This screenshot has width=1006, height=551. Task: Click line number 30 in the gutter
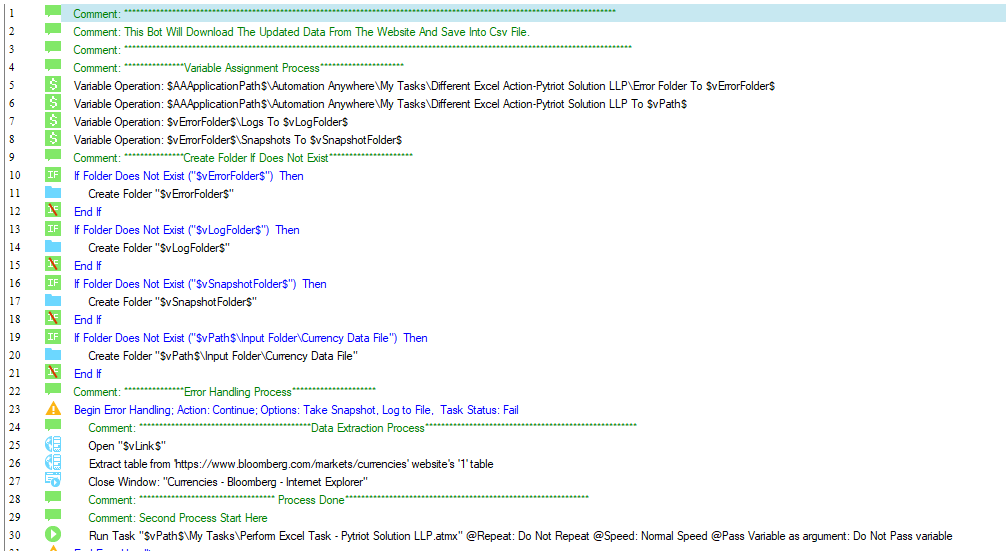click(x=14, y=535)
